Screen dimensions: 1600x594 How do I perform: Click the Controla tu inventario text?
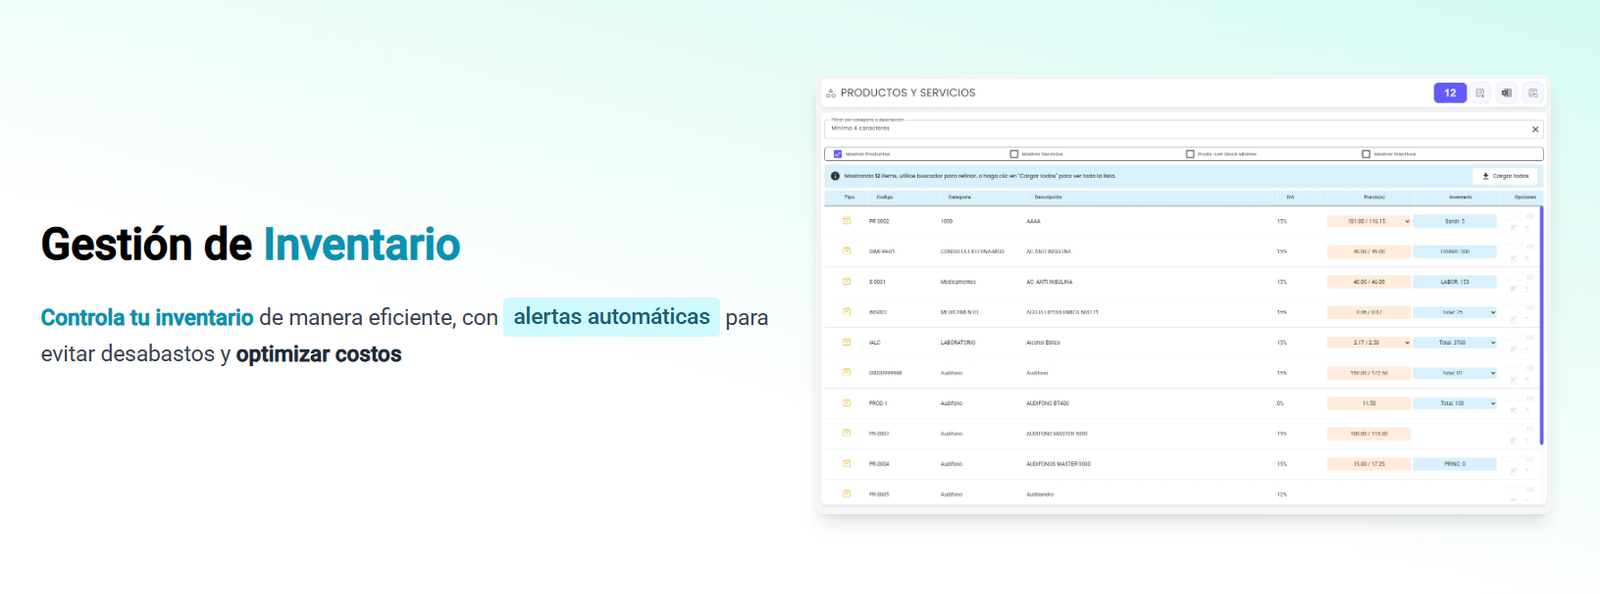[x=147, y=318]
